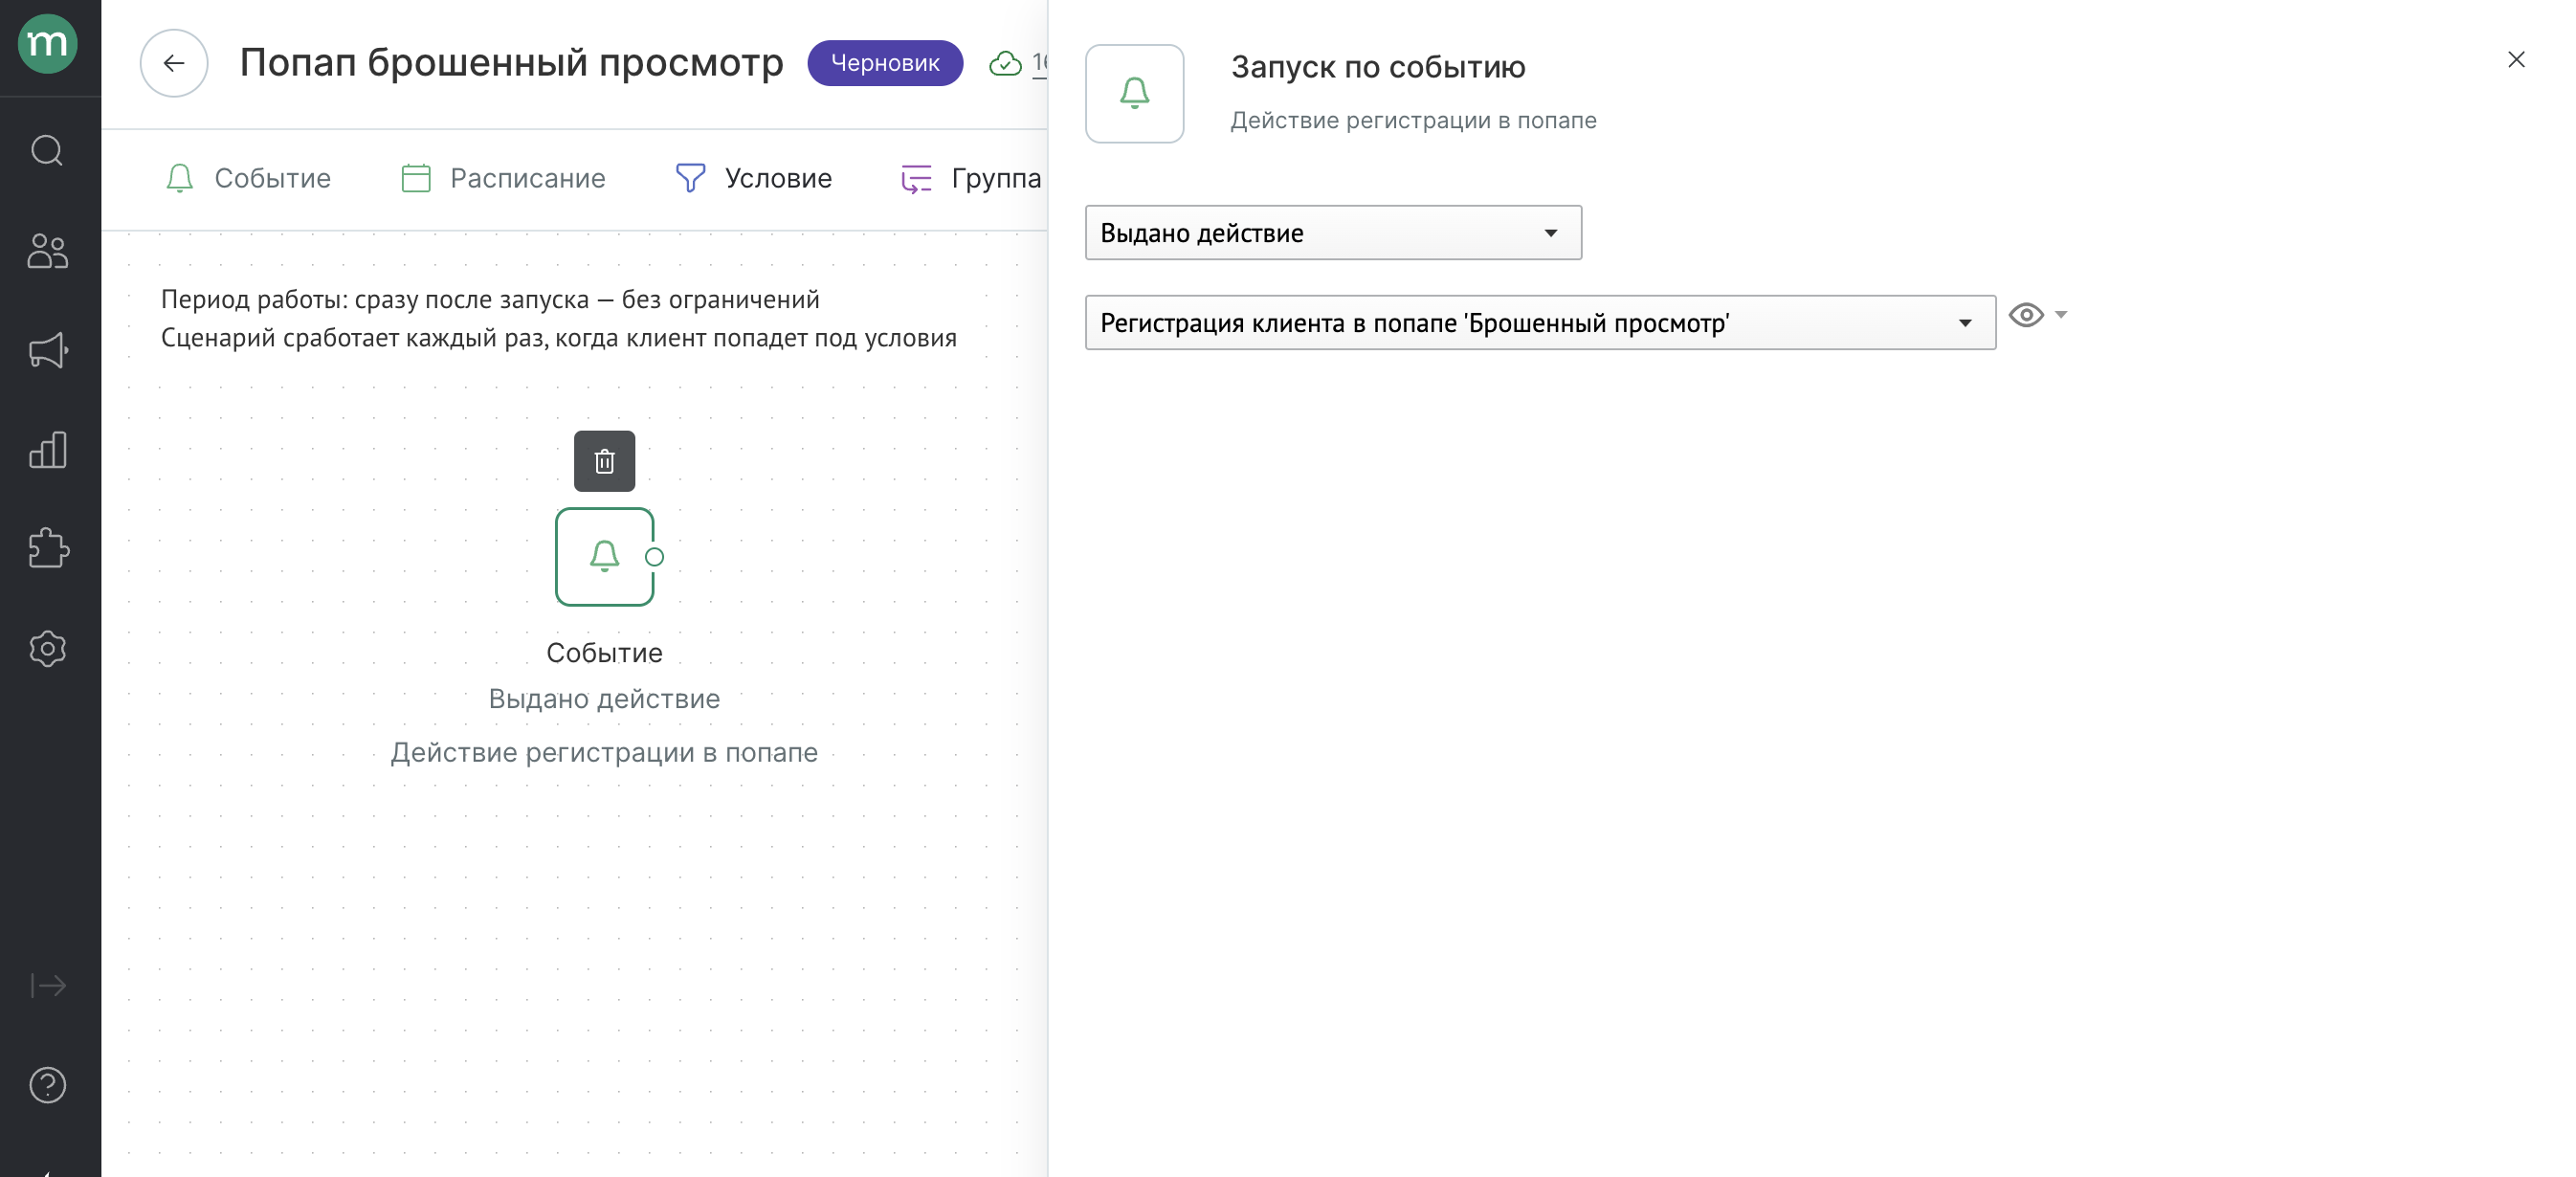Click the Черновик status badge
This screenshot has height=1177, width=2576.
(x=885, y=63)
